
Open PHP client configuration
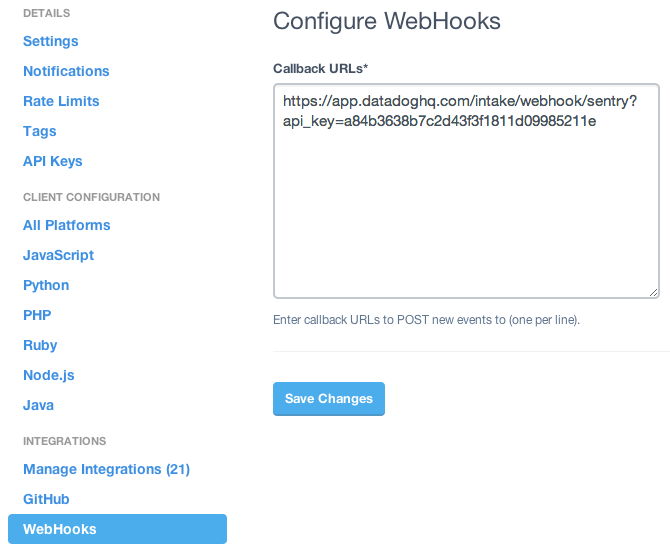tap(37, 315)
